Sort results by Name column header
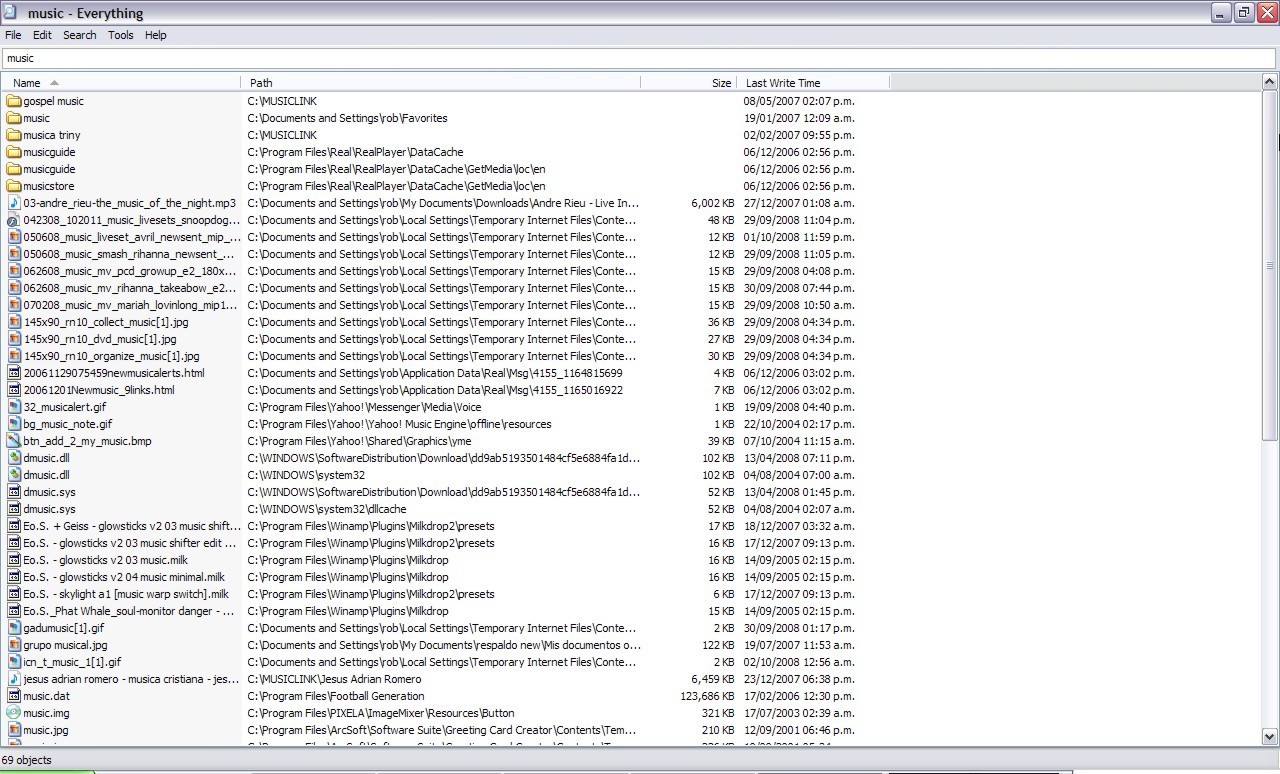This screenshot has height=774, width=1280. [x=27, y=83]
